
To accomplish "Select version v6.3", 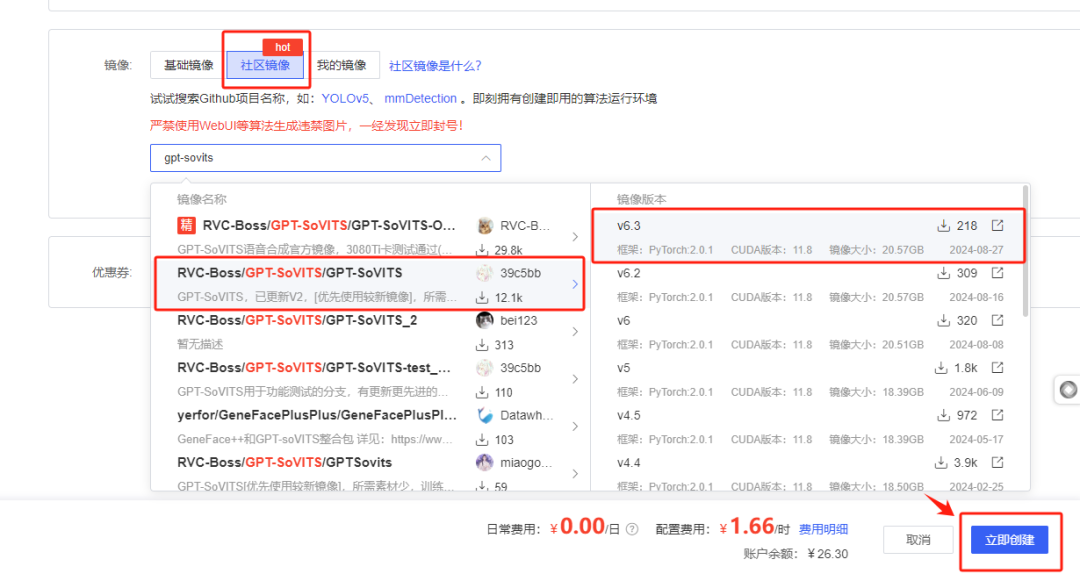I will point(808,237).
